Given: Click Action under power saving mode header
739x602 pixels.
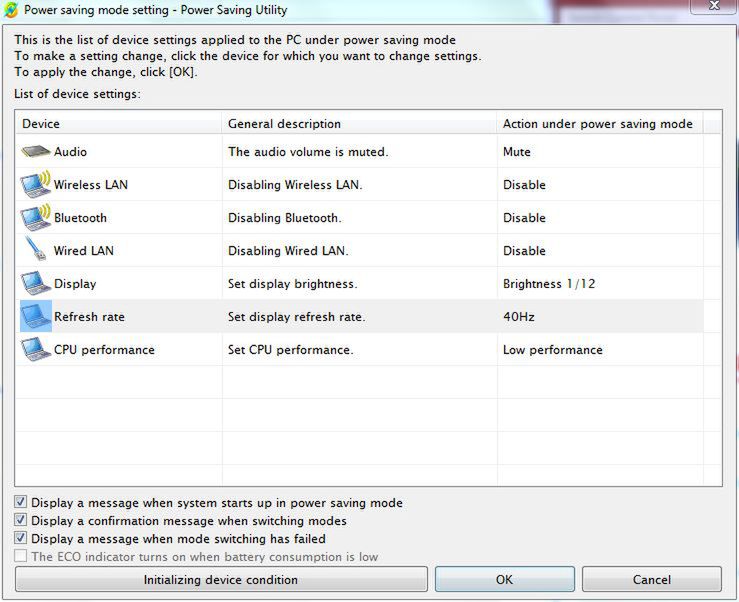Looking at the screenshot, I should point(600,124).
